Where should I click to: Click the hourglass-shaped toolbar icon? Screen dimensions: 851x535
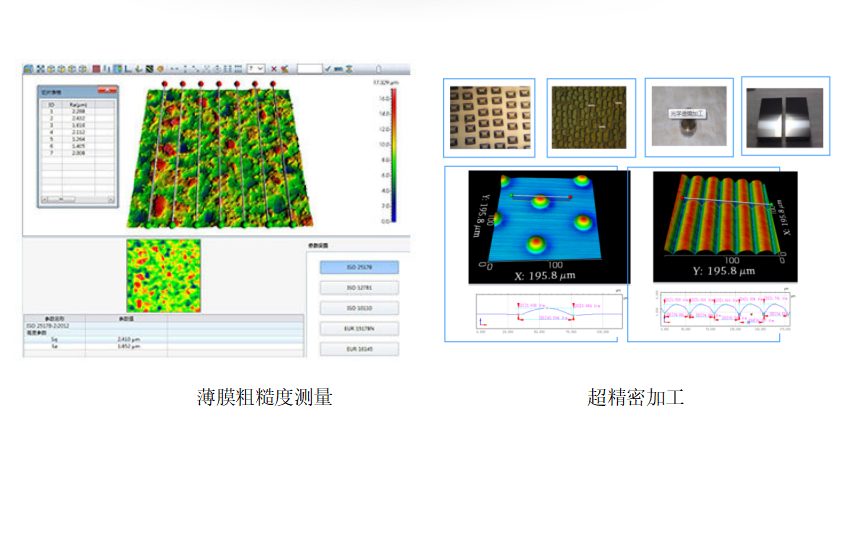pyautogui.click(x=349, y=69)
